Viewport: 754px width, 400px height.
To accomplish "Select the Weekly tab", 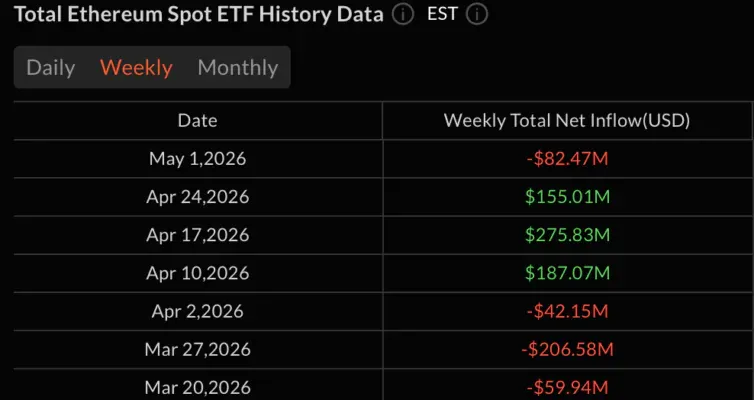I will pos(136,67).
